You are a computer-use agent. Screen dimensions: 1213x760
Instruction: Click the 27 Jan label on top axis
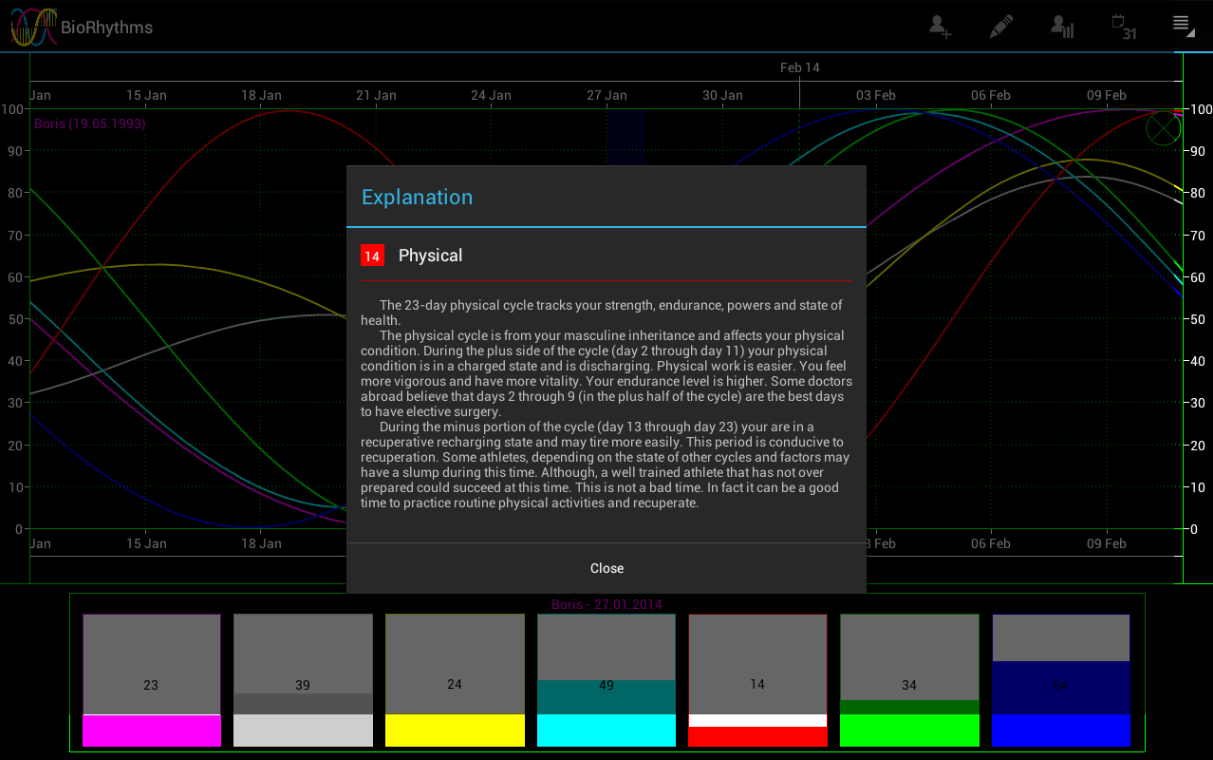coord(606,96)
